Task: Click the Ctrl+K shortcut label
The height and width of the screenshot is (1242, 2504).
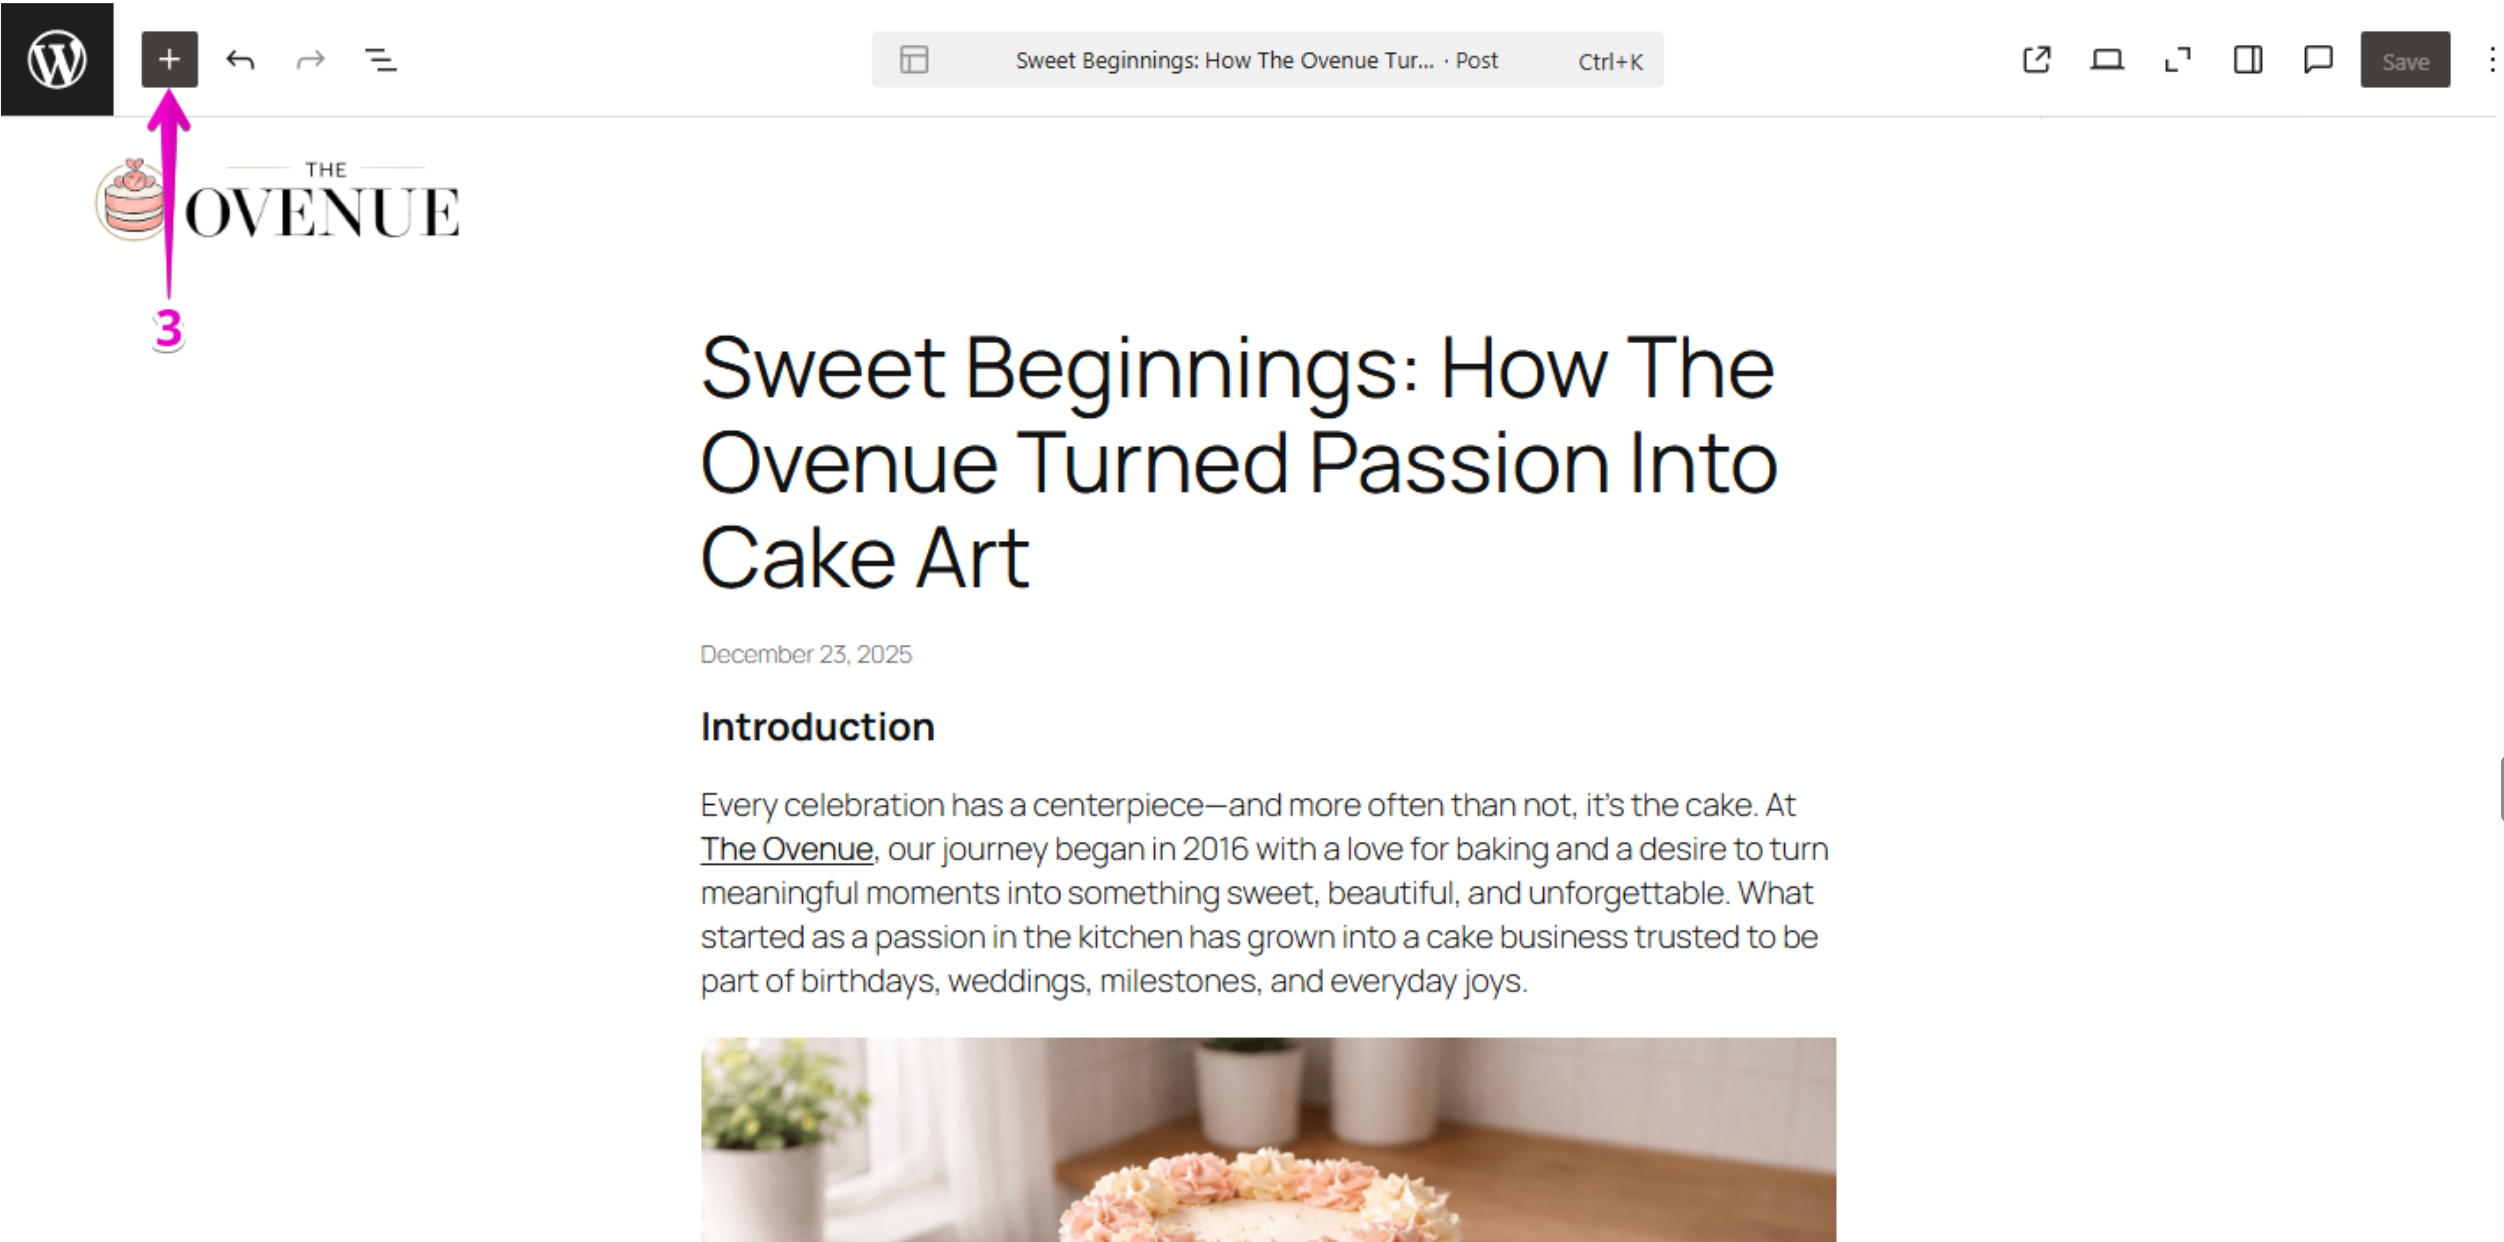Action: pos(1609,62)
